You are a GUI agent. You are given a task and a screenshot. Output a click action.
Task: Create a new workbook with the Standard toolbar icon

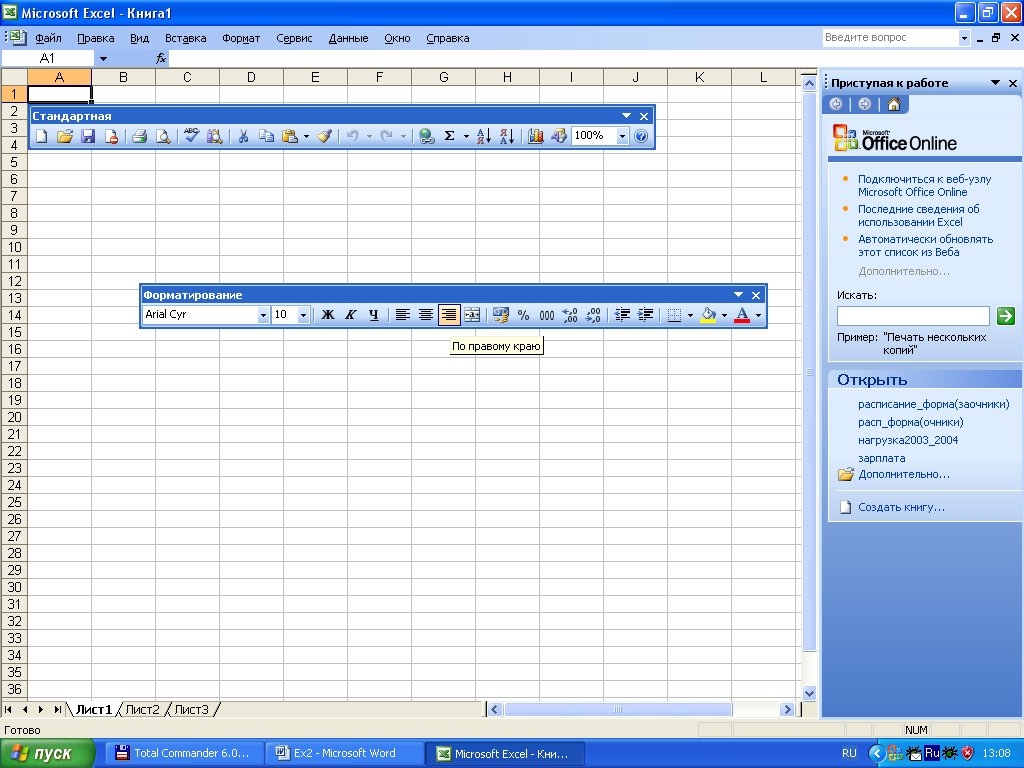[x=42, y=136]
